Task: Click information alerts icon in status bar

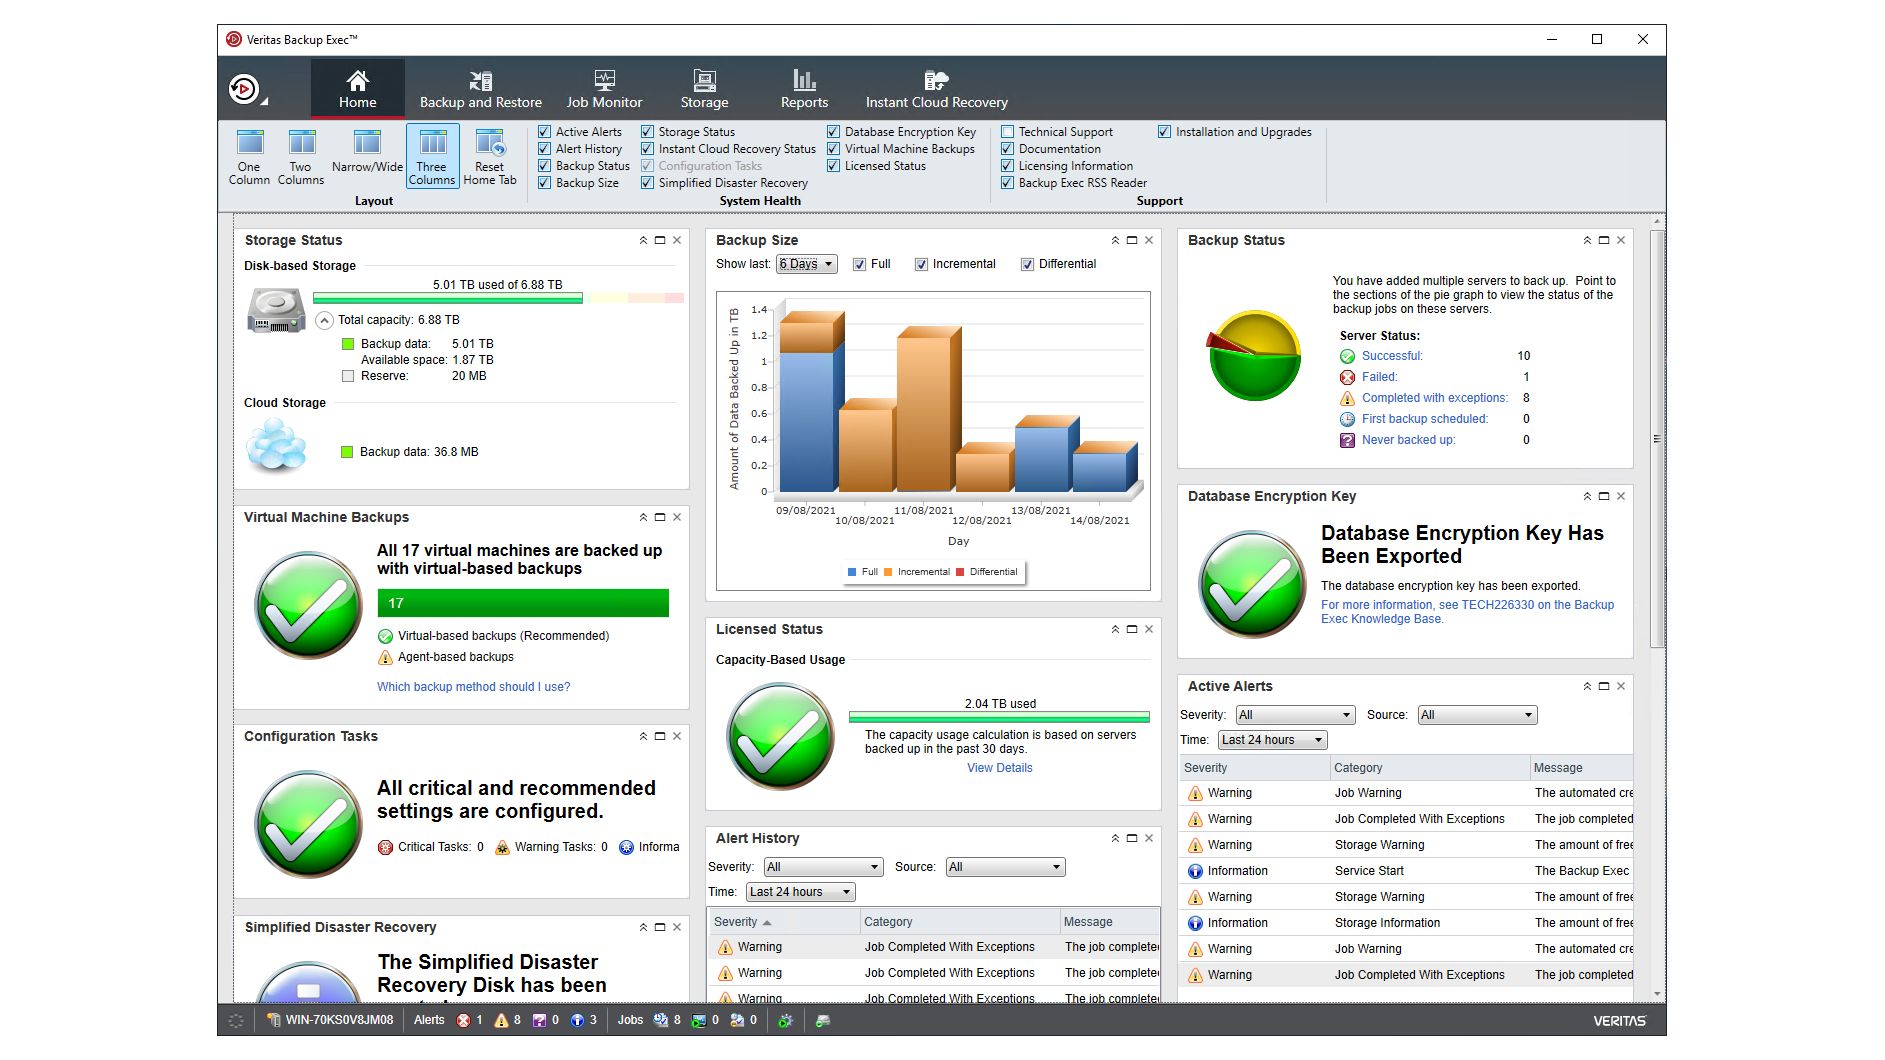Action: point(577,1020)
